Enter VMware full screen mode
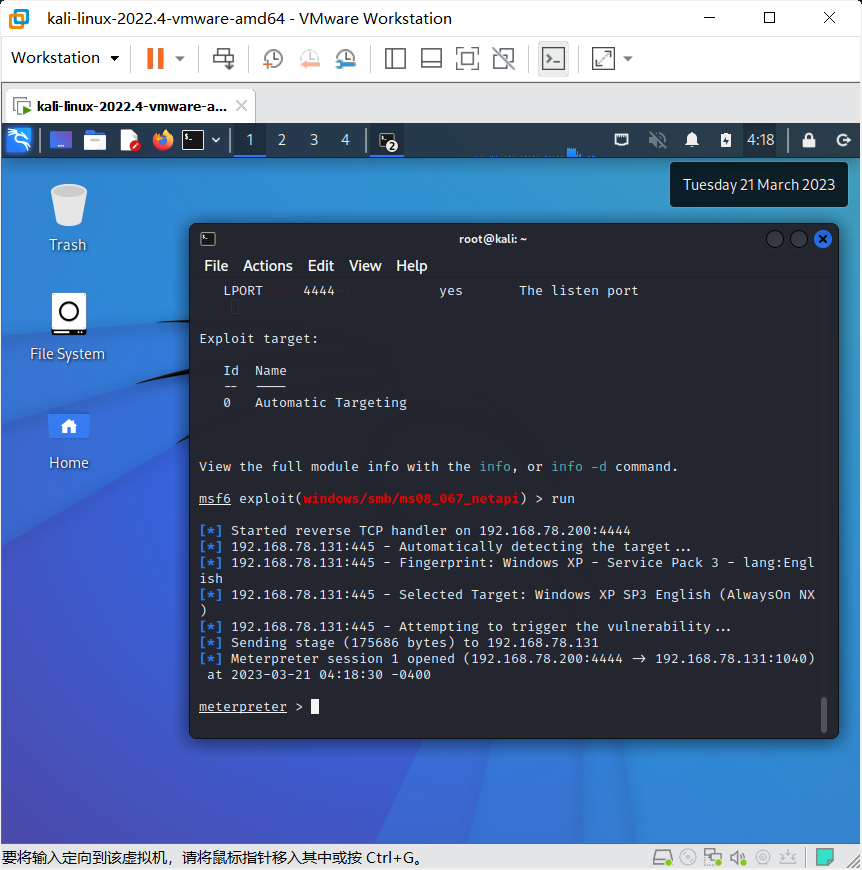This screenshot has width=862, height=870. click(x=467, y=58)
